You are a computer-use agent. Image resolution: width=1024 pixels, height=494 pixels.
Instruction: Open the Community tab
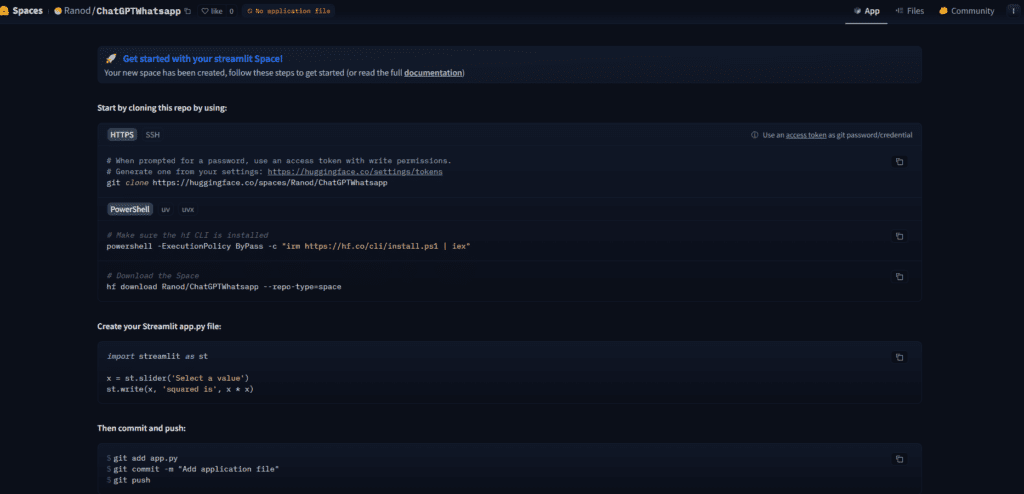[967, 11]
